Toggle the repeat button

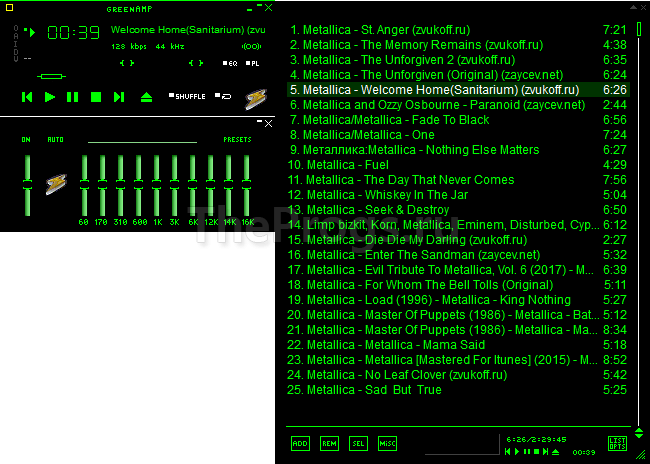click(x=224, y=97)
